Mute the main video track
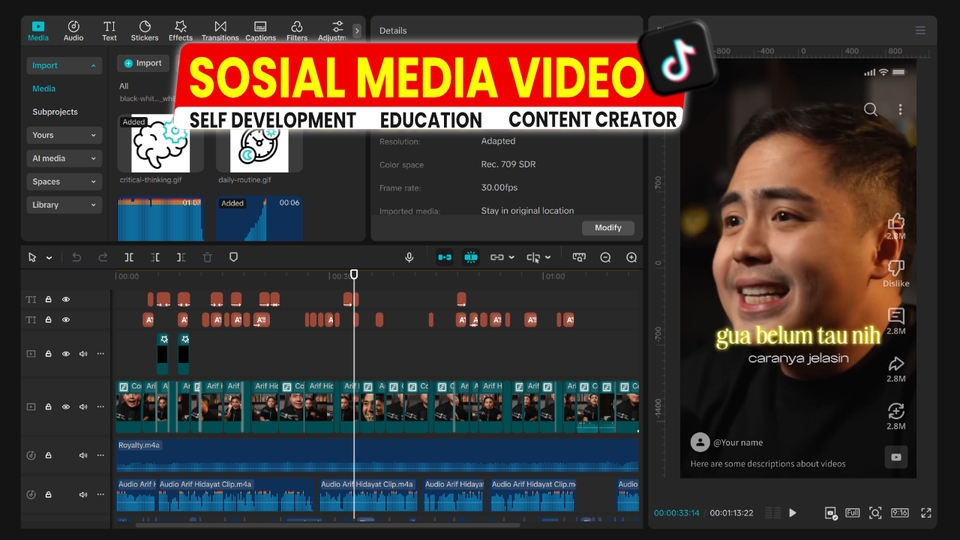Image resolution: width=960 pixels, height=540 pixels. point(83,407)
